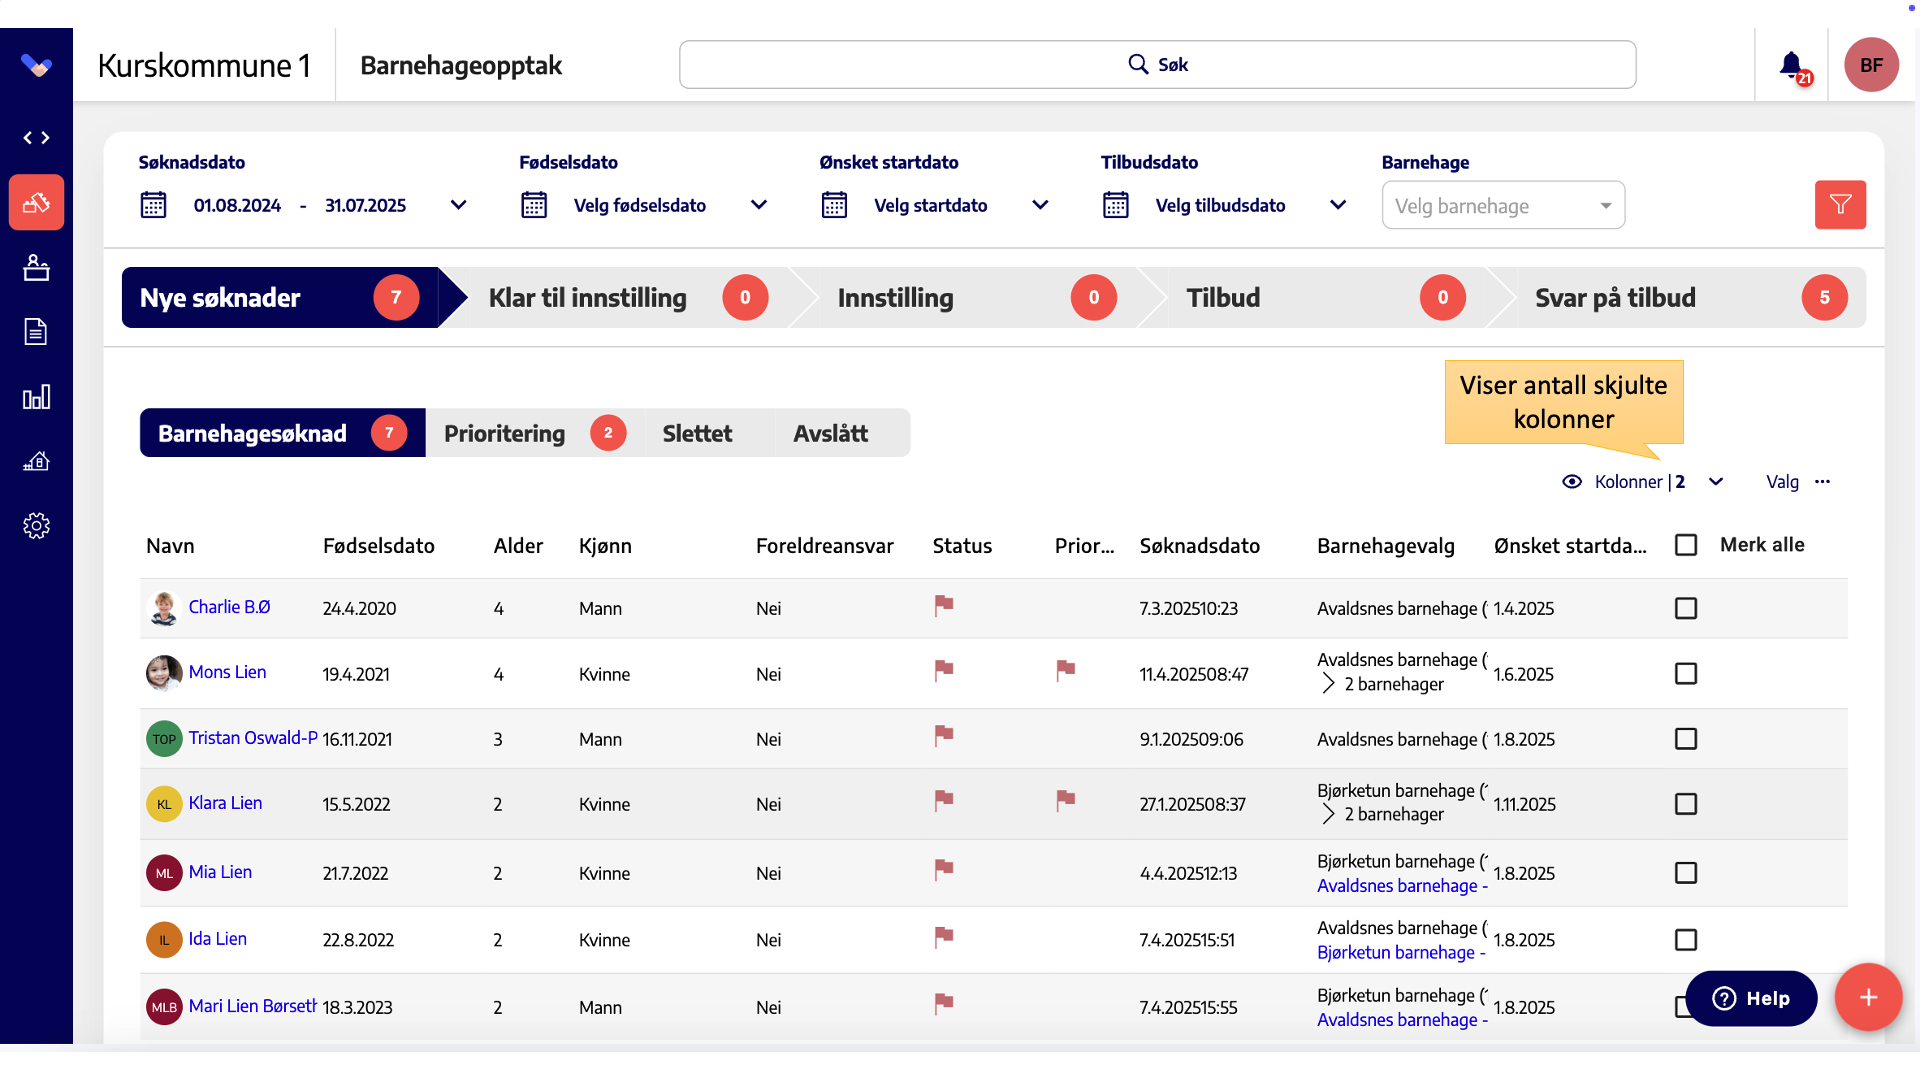Click the search magnifier icon

tap(1138, 64)
